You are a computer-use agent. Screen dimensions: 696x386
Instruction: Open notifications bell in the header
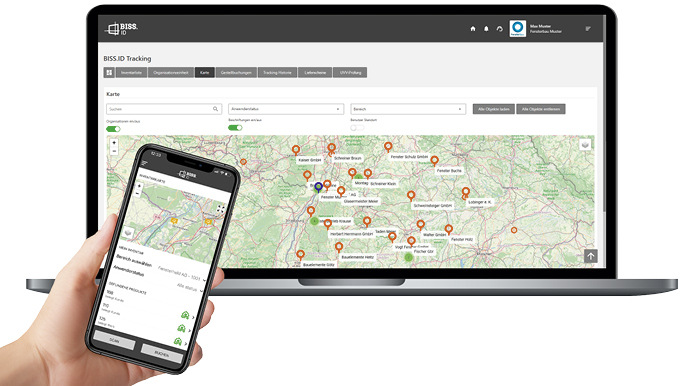click(x=486, y=29)
